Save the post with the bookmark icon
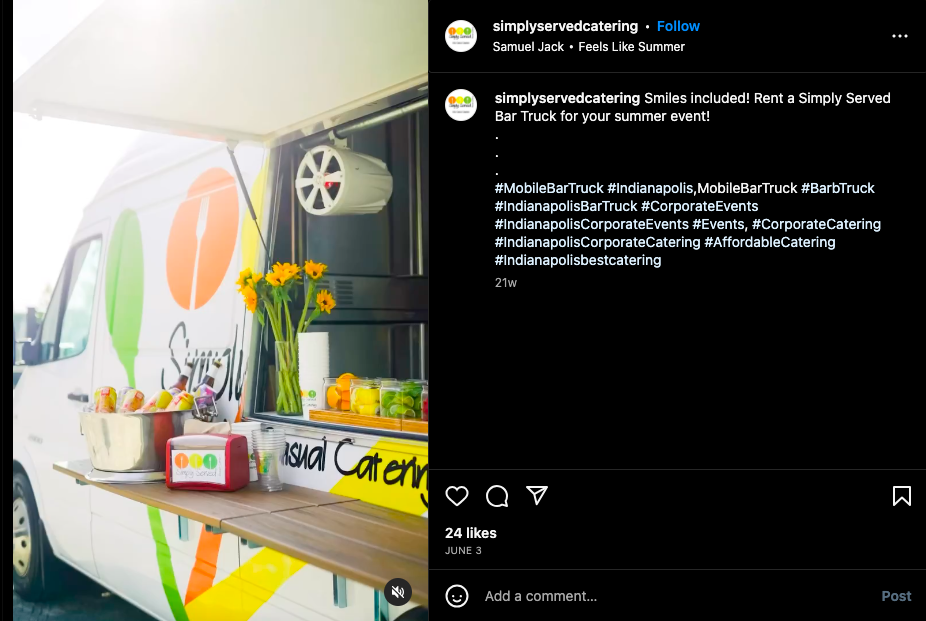The image size is (926, 621). coord(901,496)
